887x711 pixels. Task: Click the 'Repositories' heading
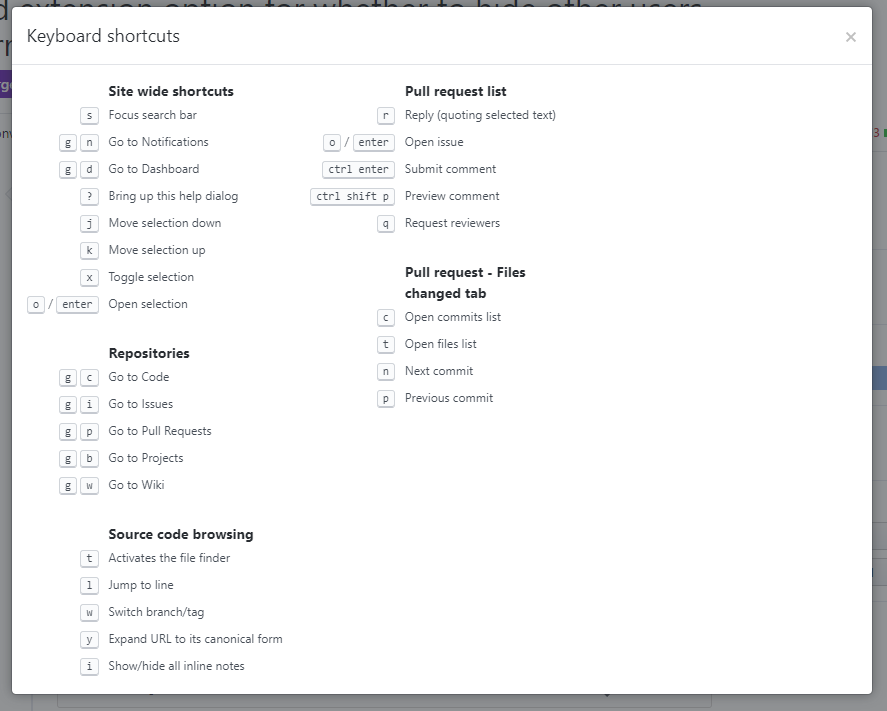tap(149, 353)
